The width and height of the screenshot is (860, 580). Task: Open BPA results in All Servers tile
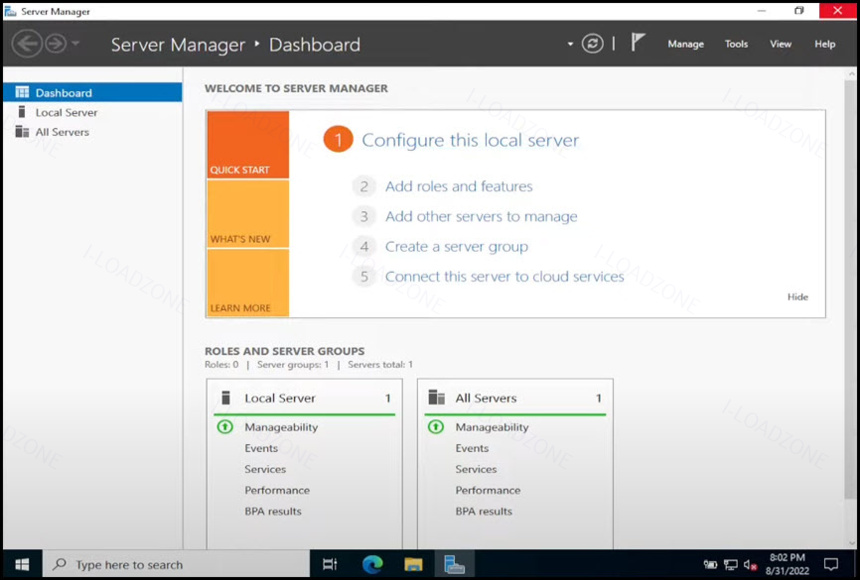pyautogui.click(x=483, y=511)
